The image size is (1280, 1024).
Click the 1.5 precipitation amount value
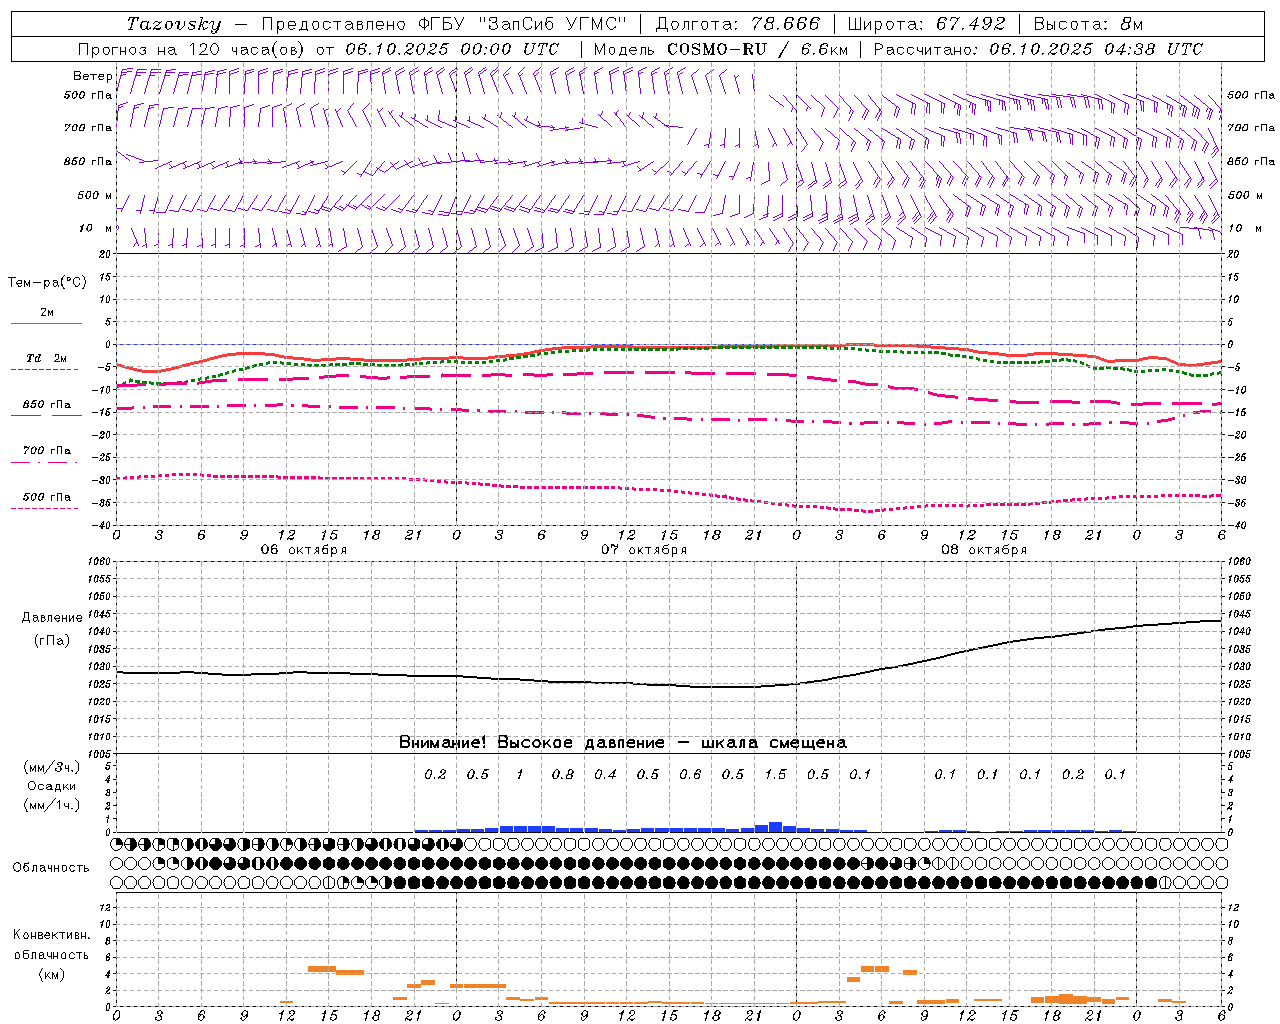coord(775,774)
